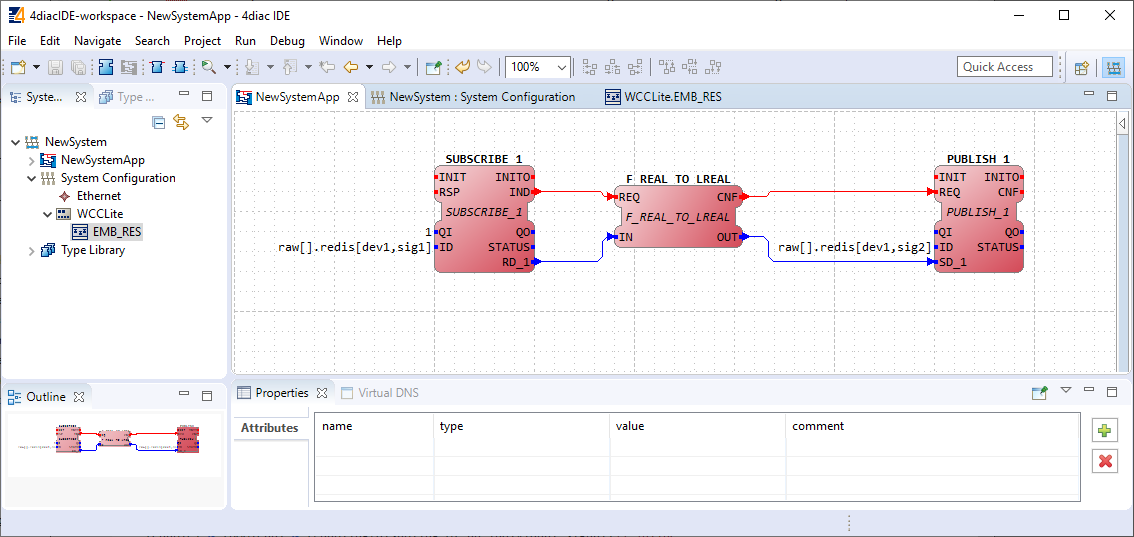This screenshot has width=1134, height=537.
Task: Click the gray function block toolbar icon after it
Action: click(x=129, y=67)
